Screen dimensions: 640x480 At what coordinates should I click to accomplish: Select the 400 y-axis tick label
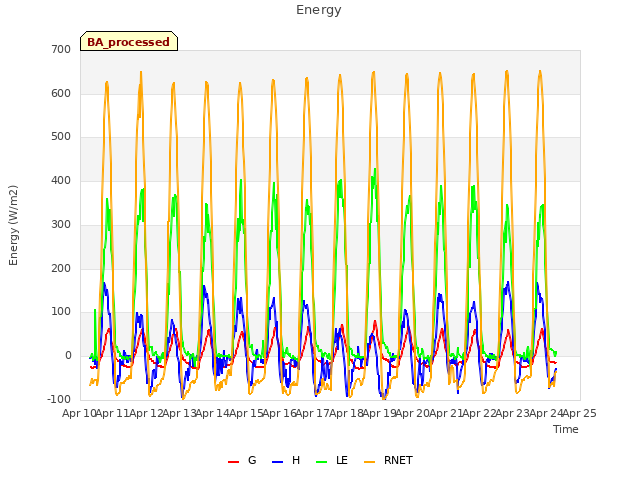coord(61,180)
